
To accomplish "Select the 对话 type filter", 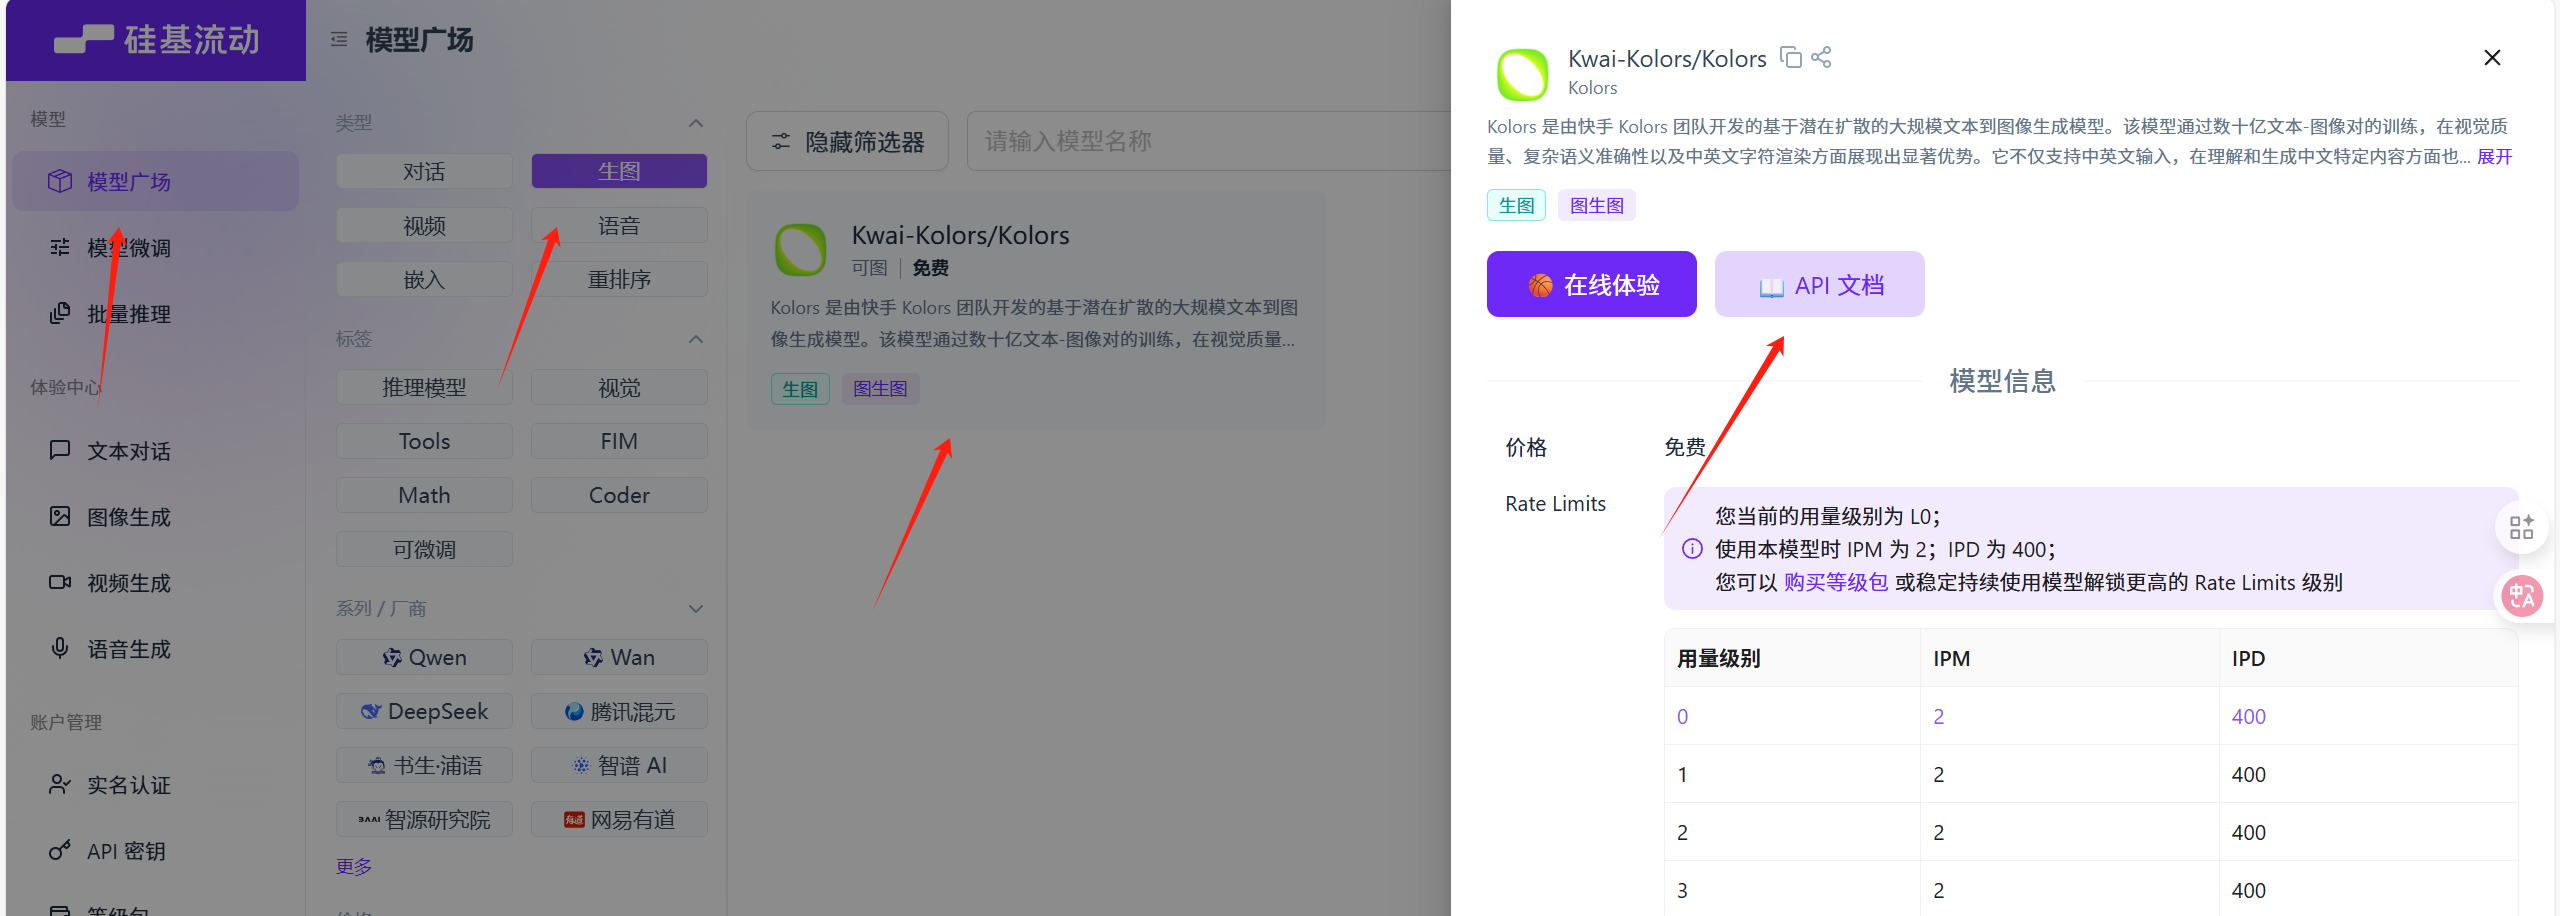I will click(424, 171).
